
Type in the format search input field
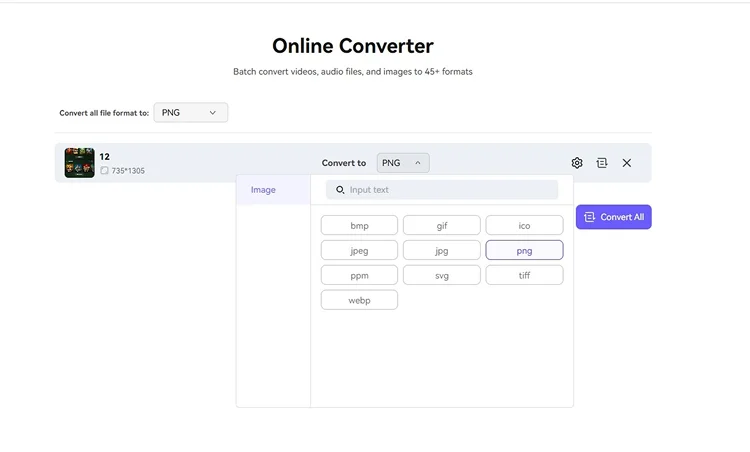point(450,190)
